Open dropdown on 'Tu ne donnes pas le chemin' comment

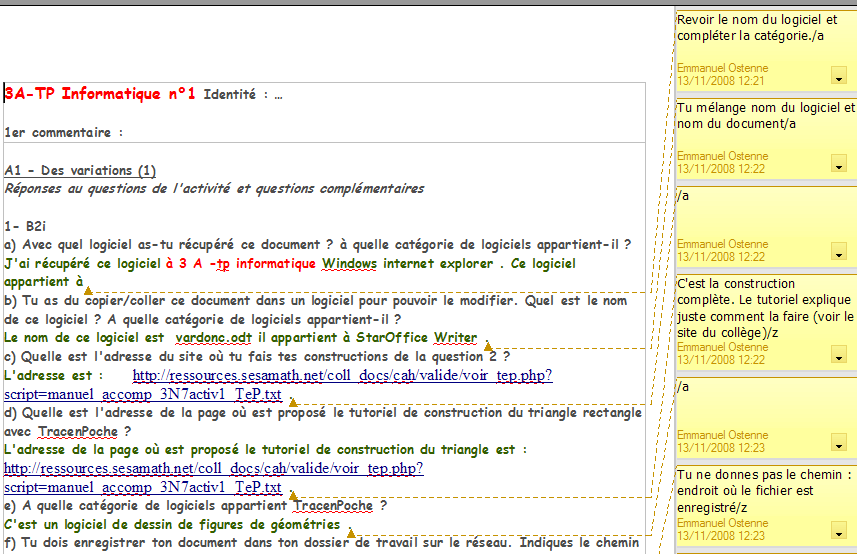839,530
